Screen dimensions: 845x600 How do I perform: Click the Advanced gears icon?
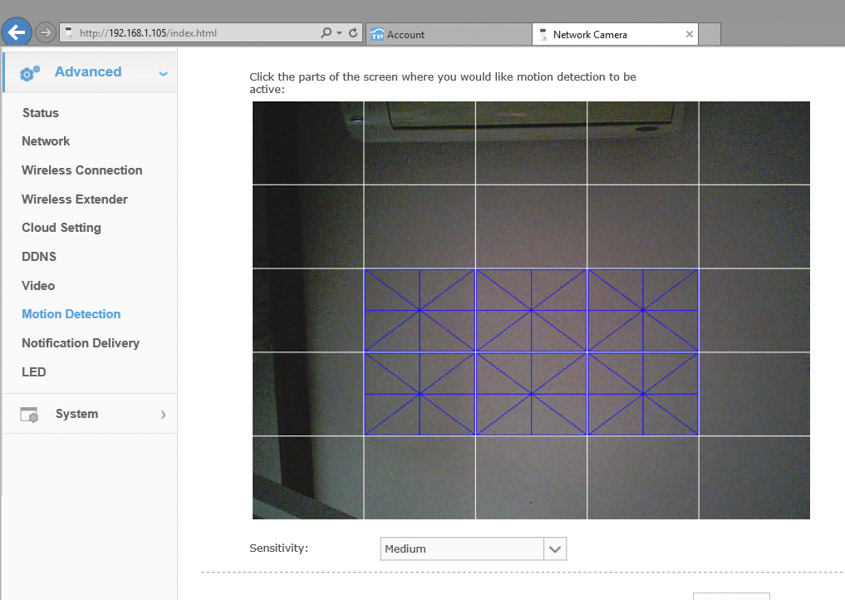[30, 73]
